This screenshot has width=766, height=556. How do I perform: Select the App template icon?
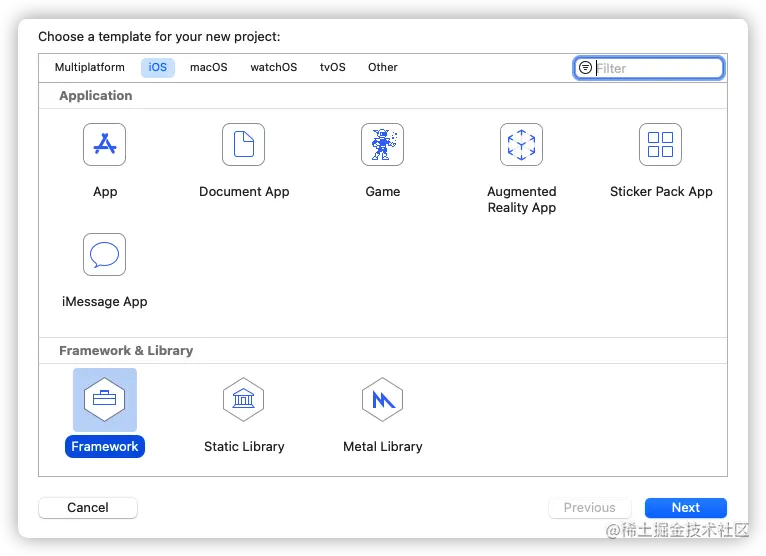coord(105,145)
